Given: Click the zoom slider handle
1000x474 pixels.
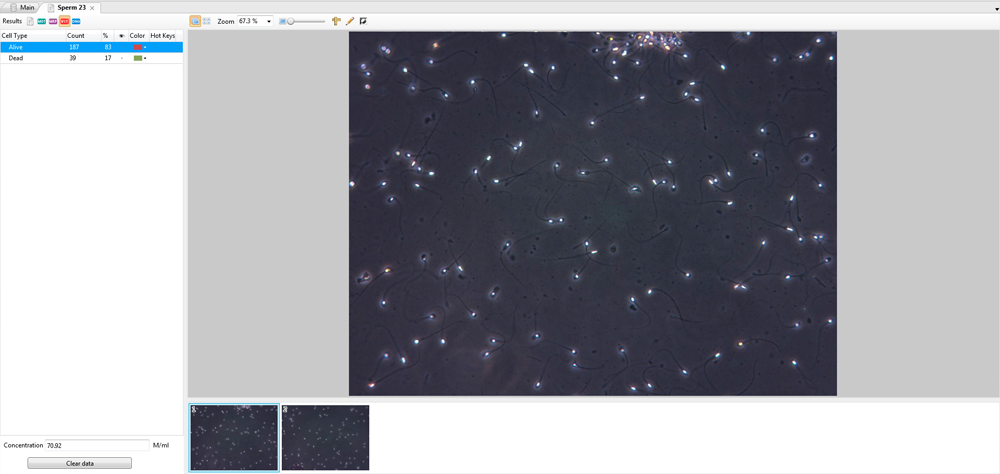Looking at the screenshot, I should [290, 21].
